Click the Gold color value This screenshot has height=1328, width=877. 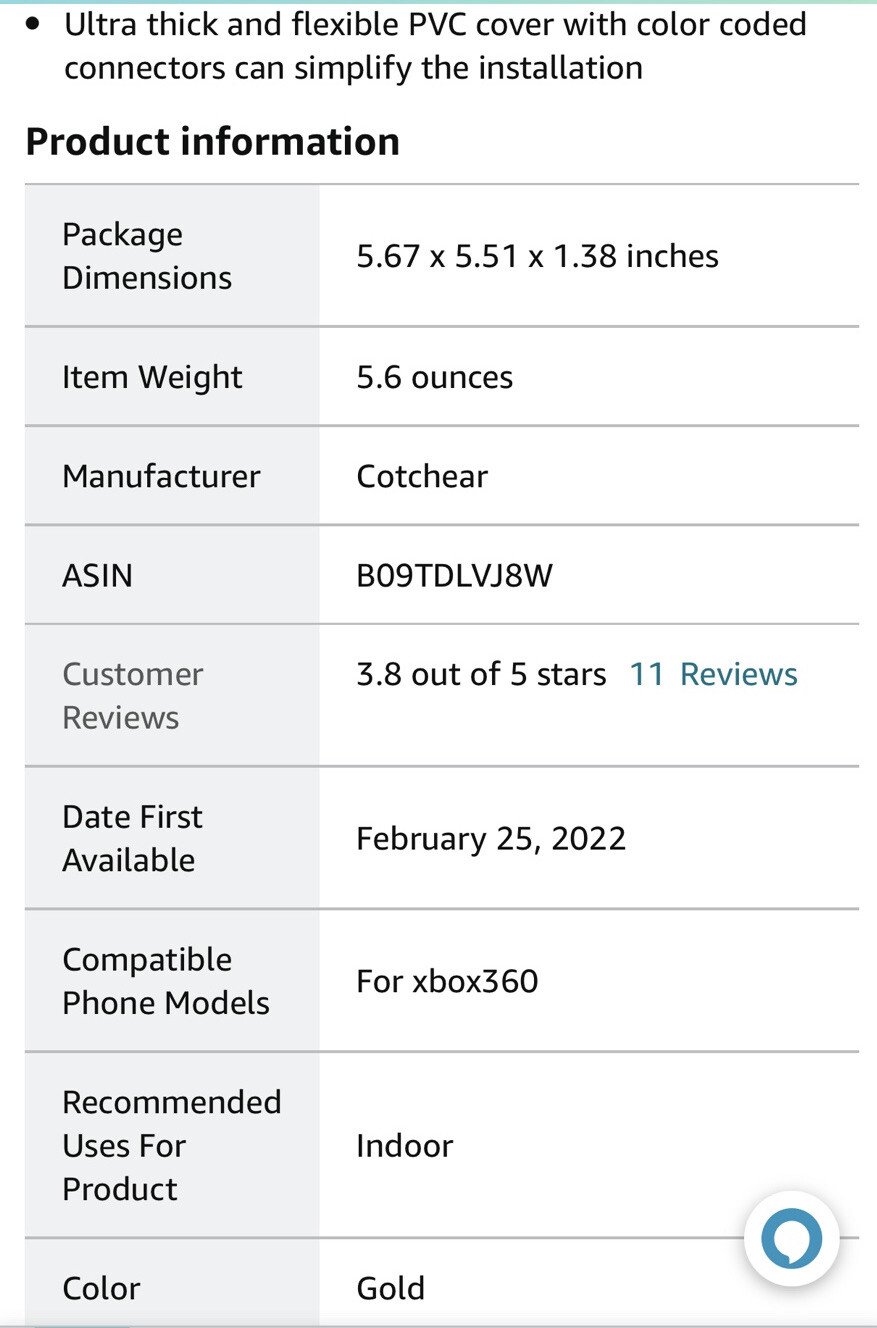tap(391, 1288)
